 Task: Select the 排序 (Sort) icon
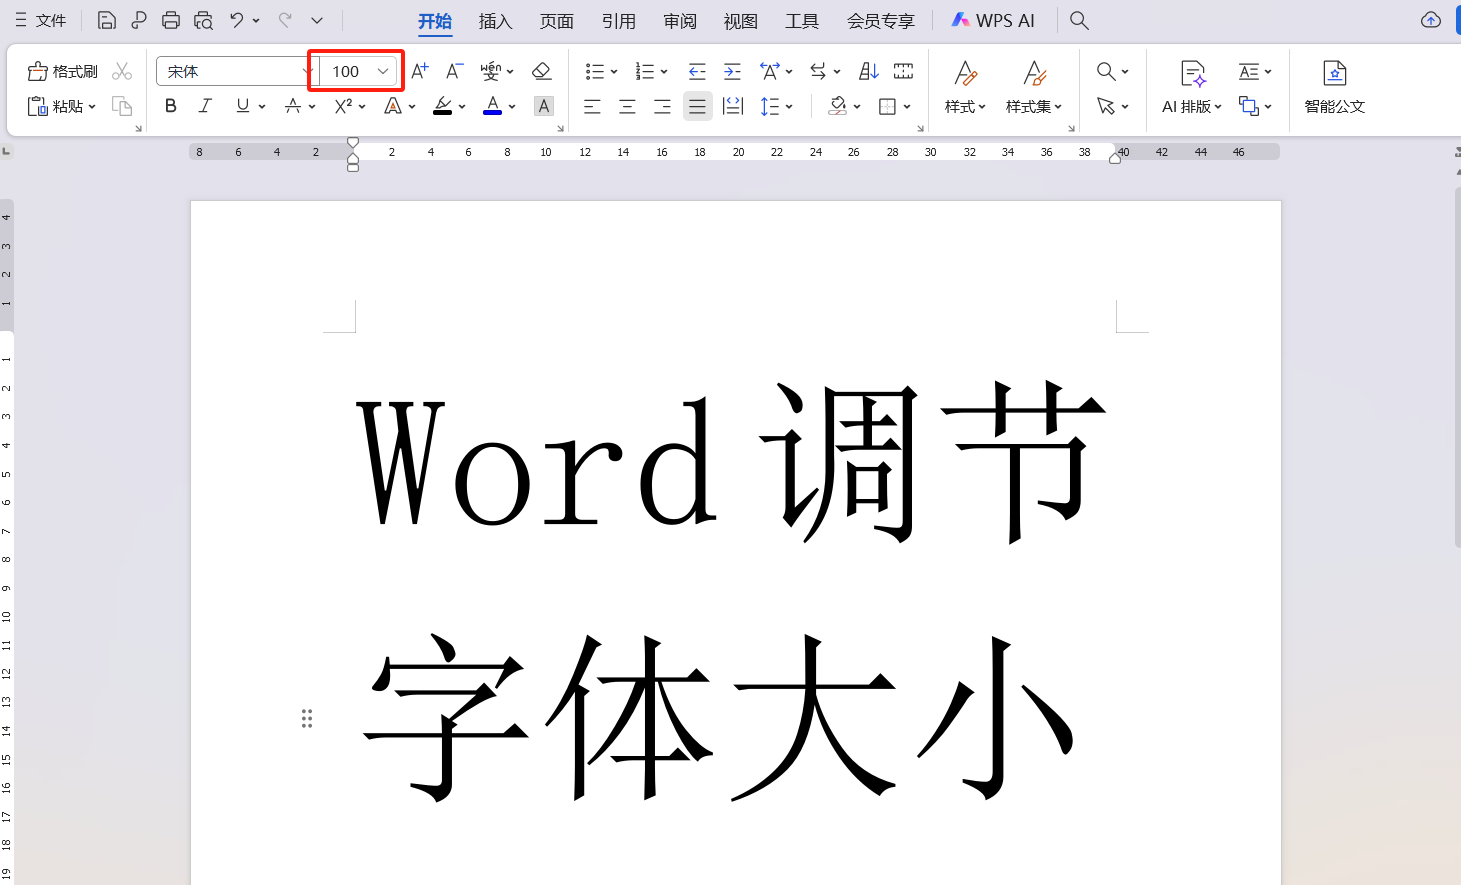click(867, 71)
